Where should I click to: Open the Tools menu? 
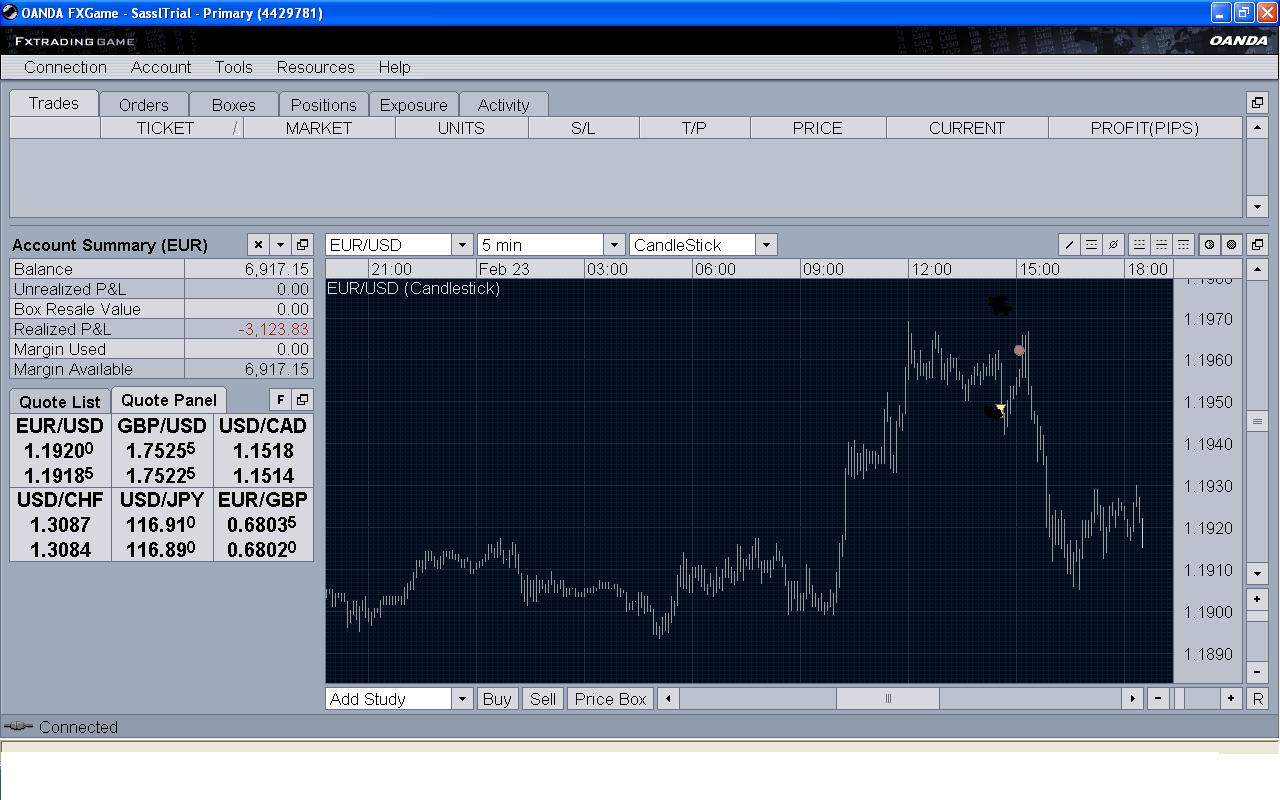coord(233,67)
